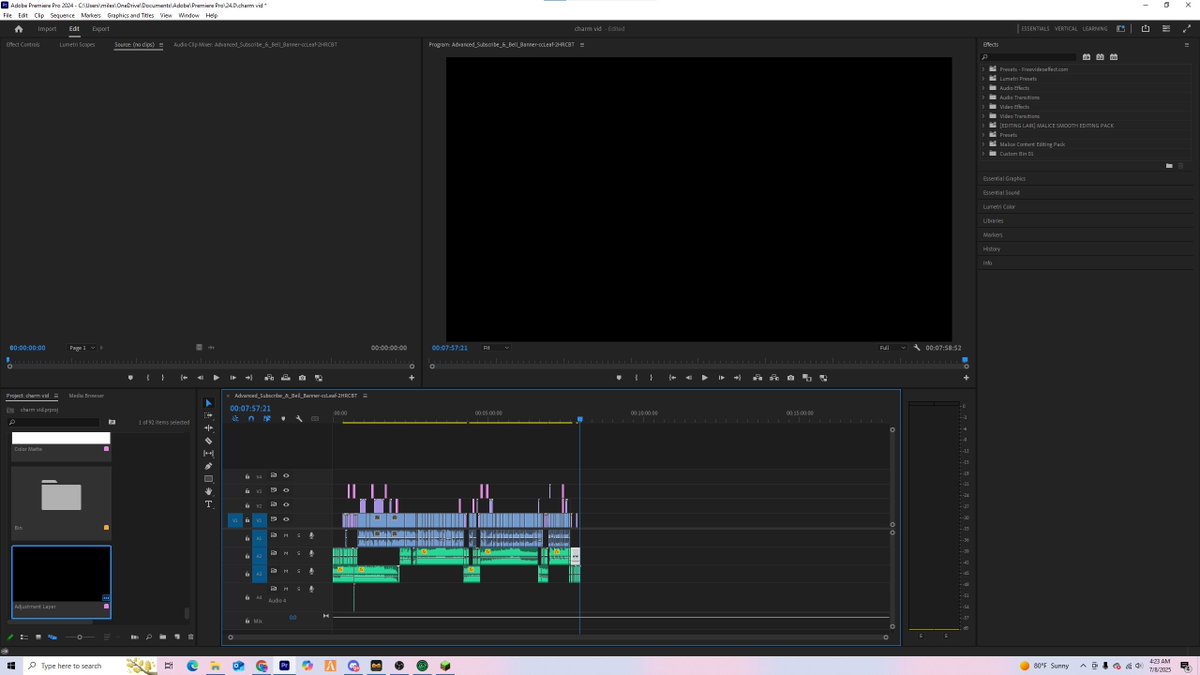The image size is (1200, 675).
Task: Solo the A2 audio track
Action: (298, 554)
